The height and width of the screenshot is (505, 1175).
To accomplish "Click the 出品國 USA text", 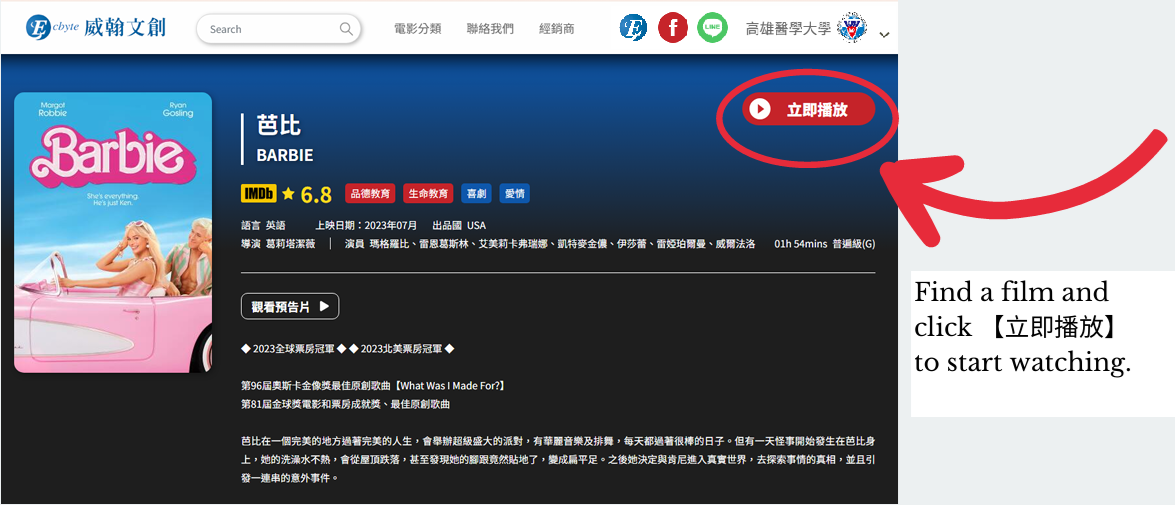I will pyautogui.click(x=459, y=226).
